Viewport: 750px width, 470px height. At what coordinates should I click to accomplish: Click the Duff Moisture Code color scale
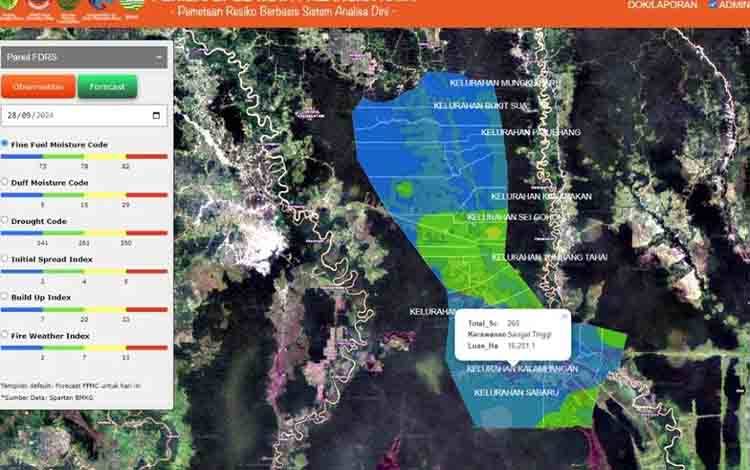click(84, 195)
